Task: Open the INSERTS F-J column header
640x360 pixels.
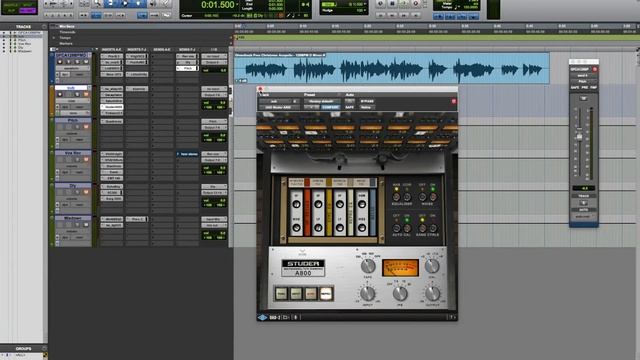Action: coord(137,50)
